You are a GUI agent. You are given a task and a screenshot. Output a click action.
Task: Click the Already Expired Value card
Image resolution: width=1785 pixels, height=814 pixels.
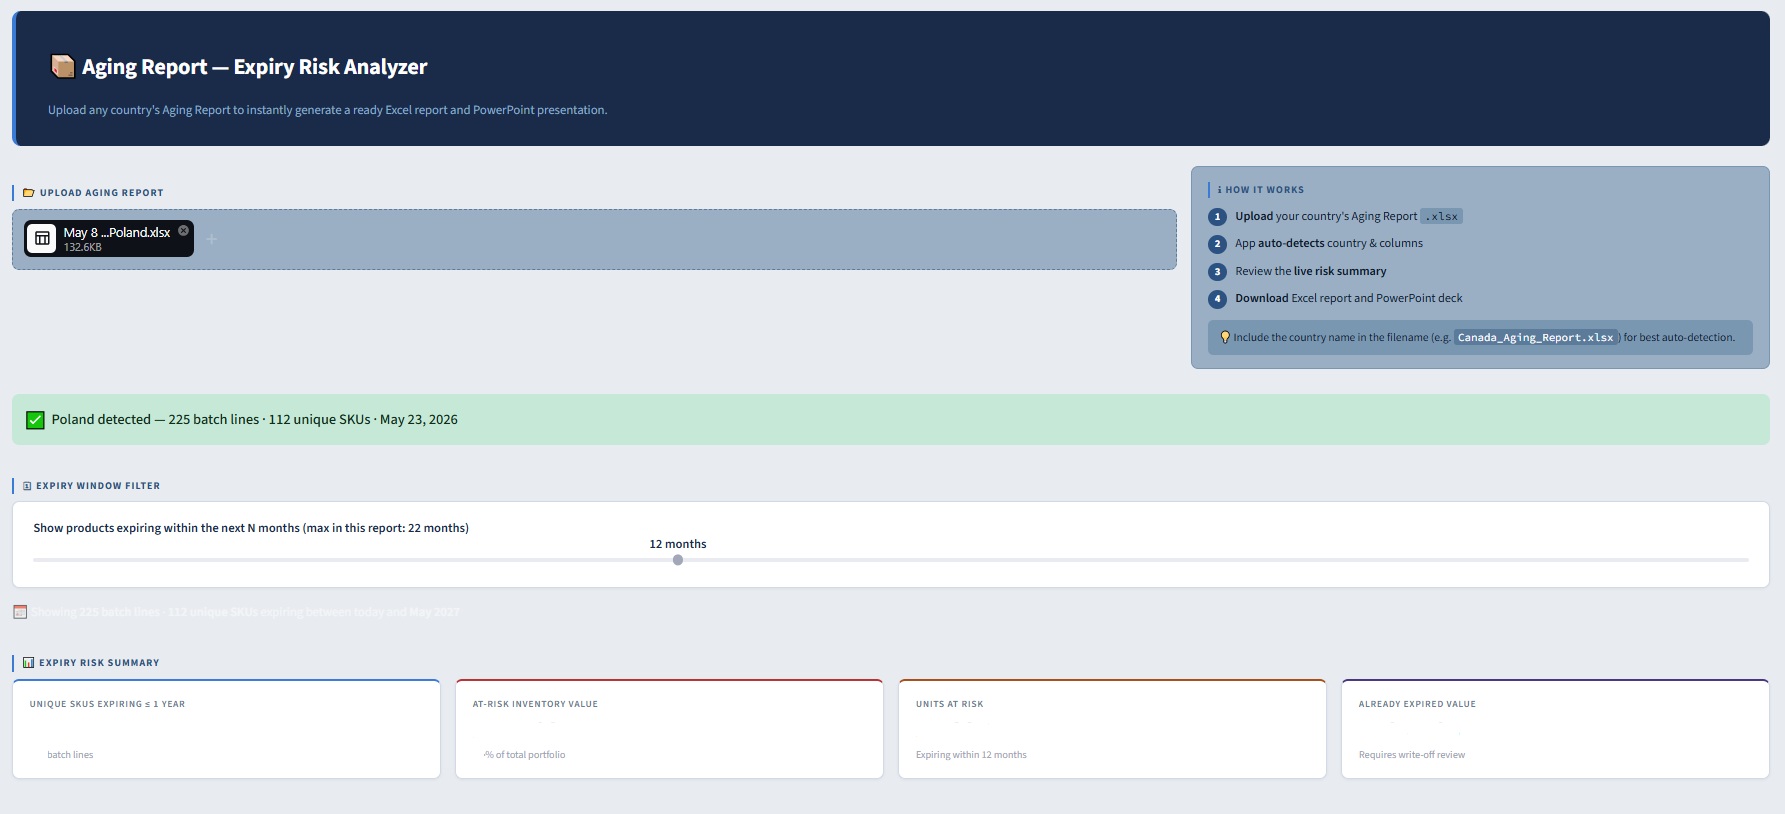[1555, 729]
